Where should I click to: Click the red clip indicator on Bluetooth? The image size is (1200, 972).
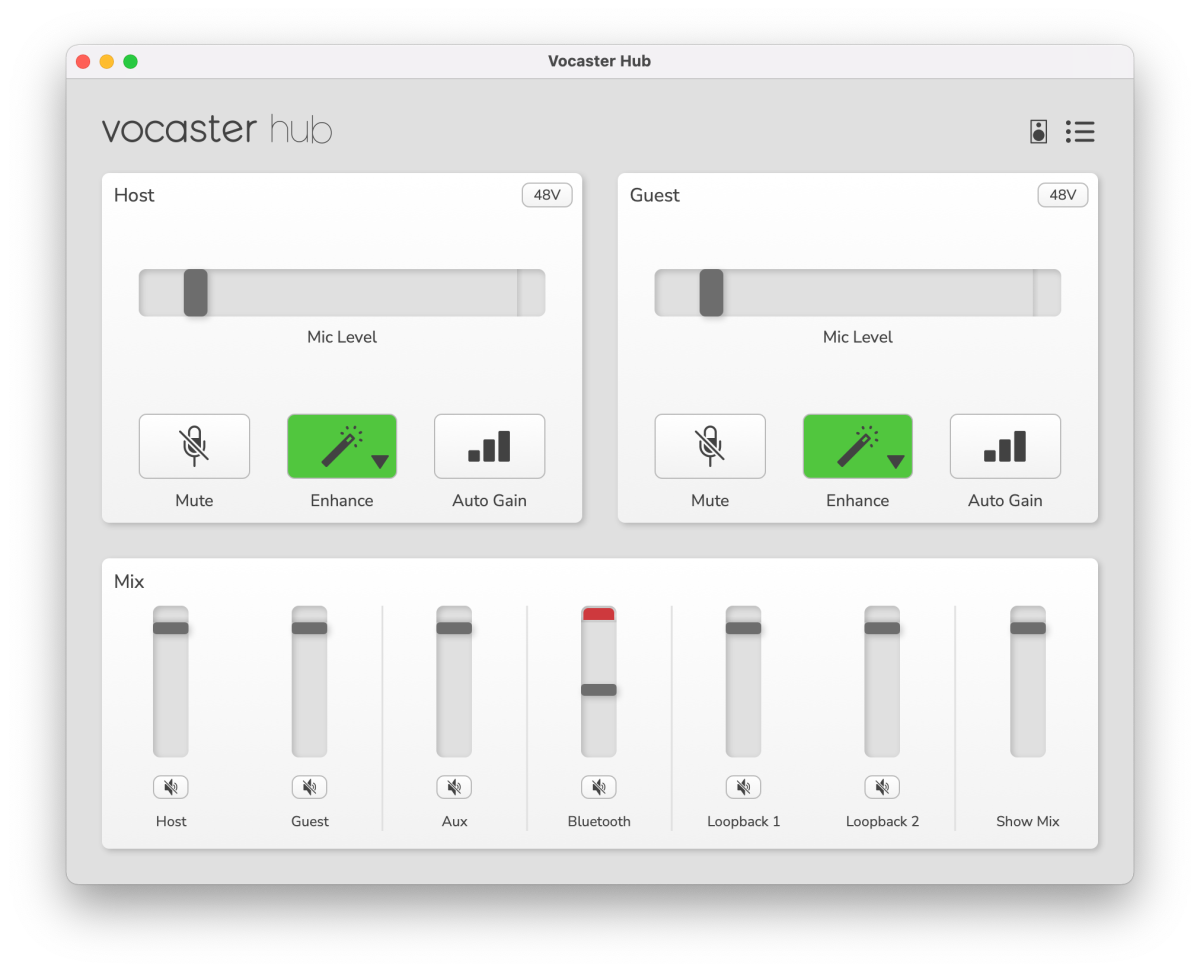599,613
